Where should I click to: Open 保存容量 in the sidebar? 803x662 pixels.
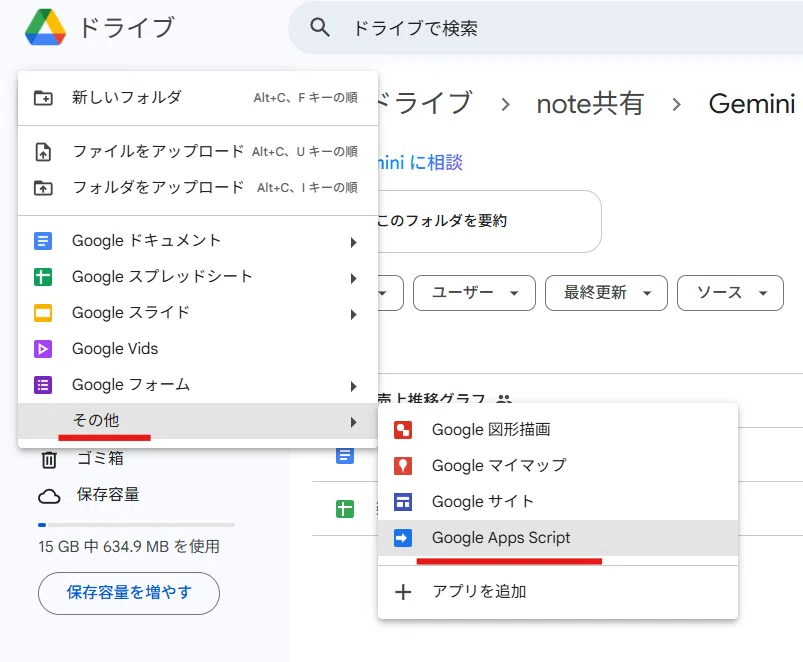click(x=108, y=495)
